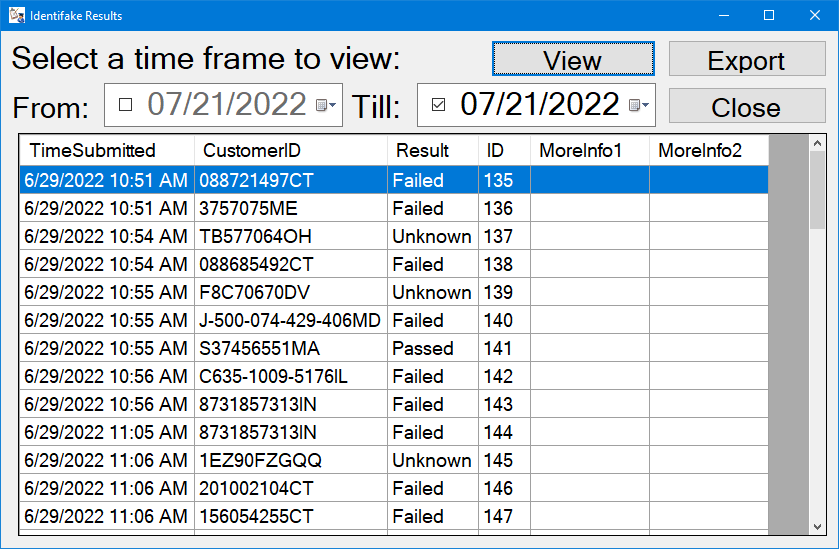Click the View button
Screen dimensions: 839x549
click(x=573, y=59)
